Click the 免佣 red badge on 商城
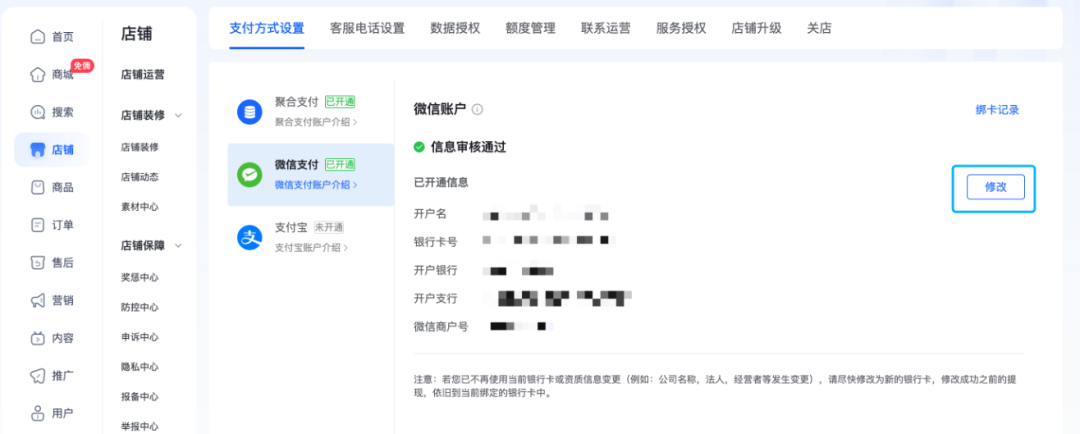Screen dimensions: 1080x434 click(x=82, y=65)
